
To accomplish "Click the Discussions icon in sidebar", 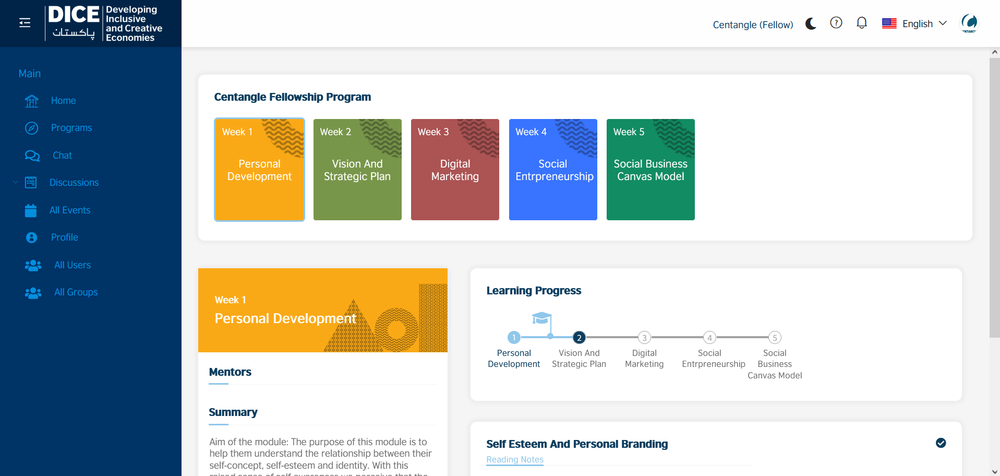I will tap(31, 182).
